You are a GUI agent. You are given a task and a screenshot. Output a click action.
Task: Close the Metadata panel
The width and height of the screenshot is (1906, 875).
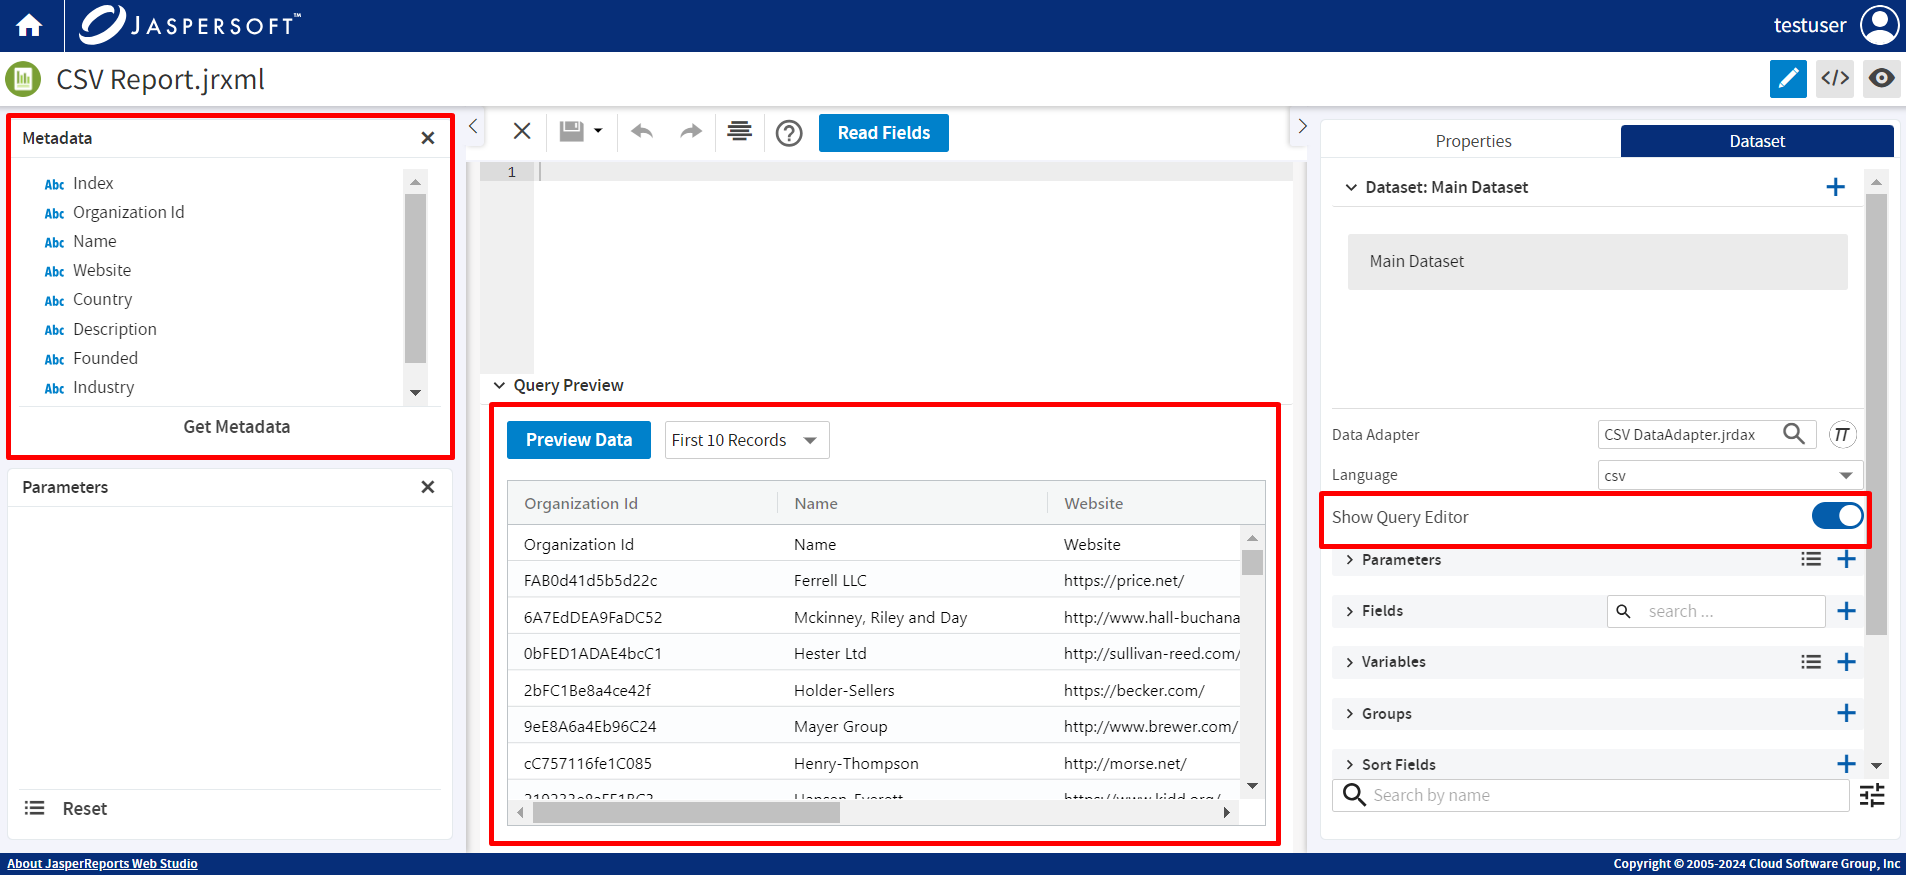click(428, 138)
